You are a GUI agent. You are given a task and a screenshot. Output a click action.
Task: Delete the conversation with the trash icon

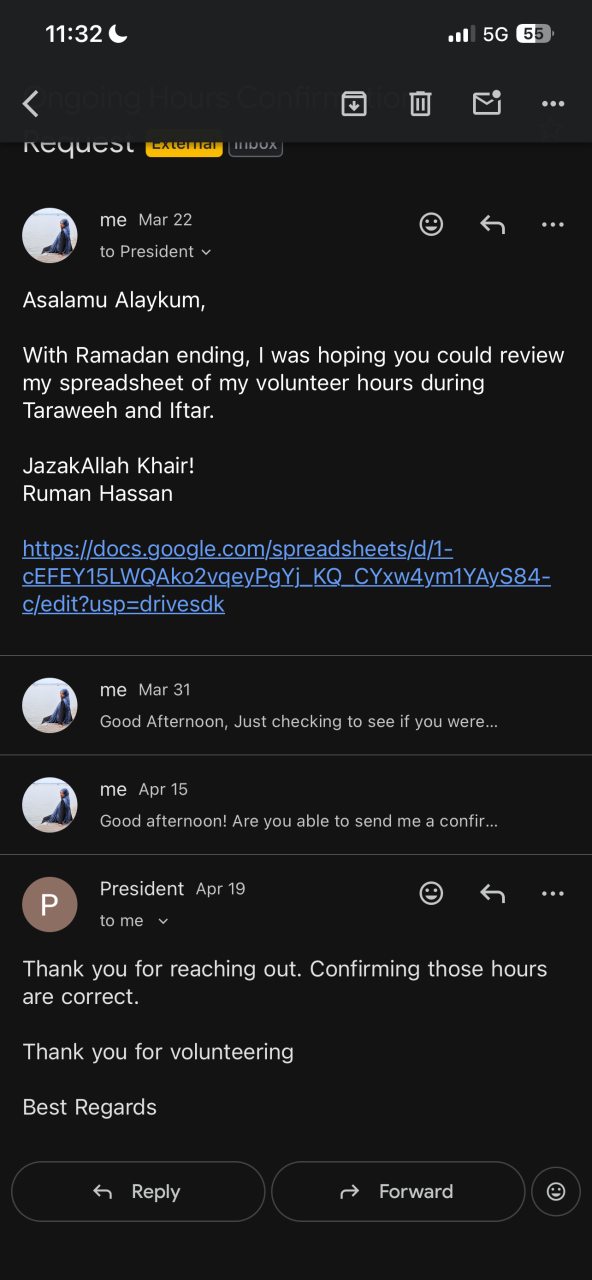(x=420, y=103)
